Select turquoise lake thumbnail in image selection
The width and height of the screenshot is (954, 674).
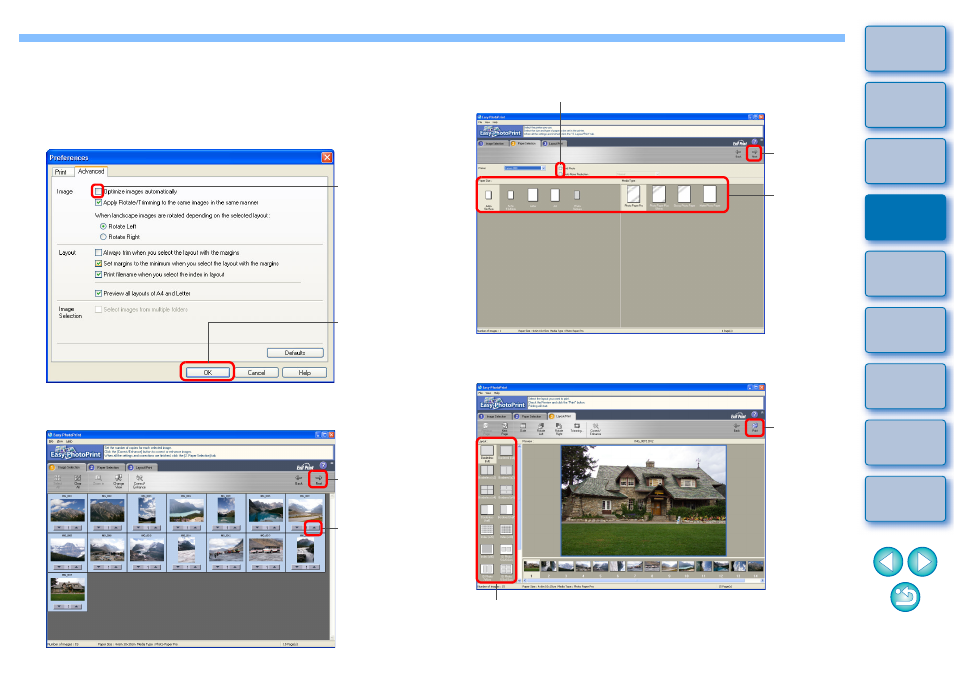point(265,510)
